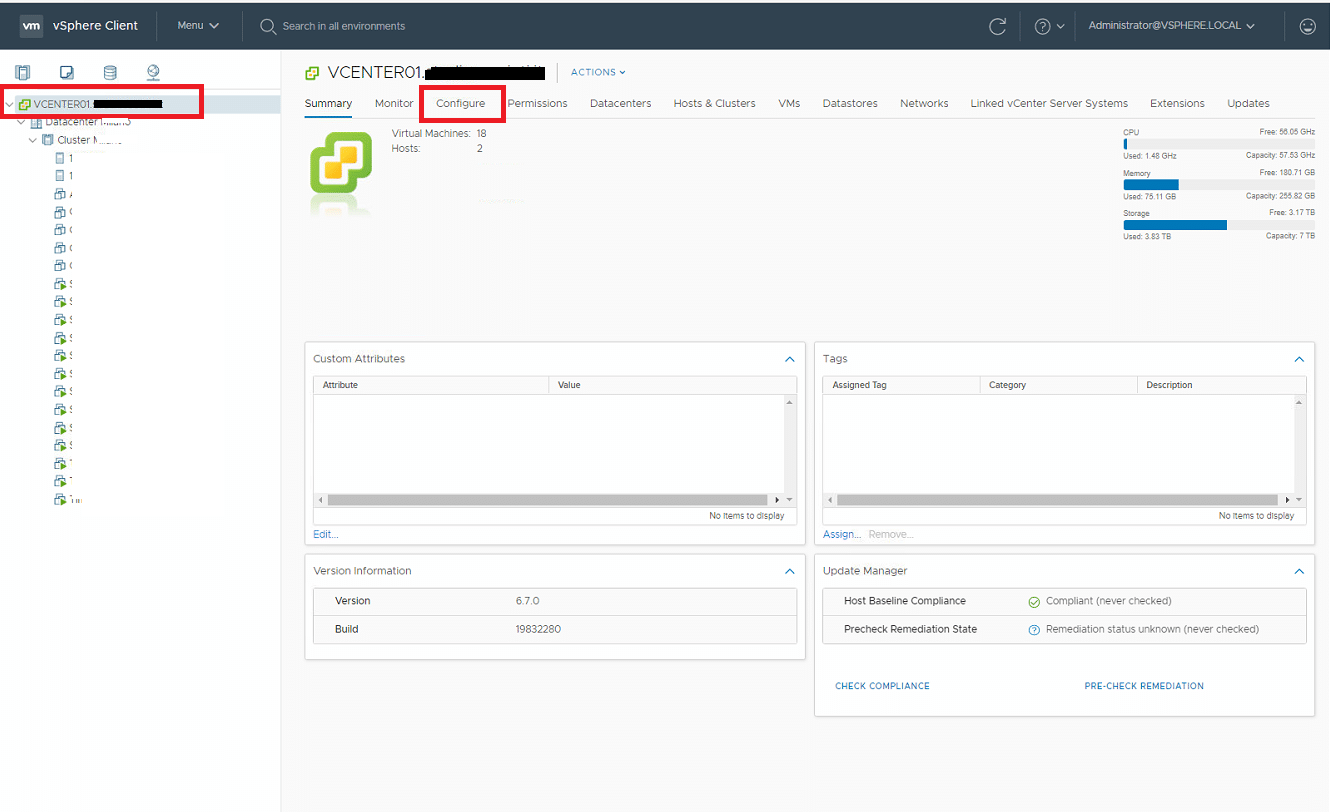Viewport: 1330px width, 812px height.
Task: Open the Administrator@VSPHERE.LOCAL user menu
Action: pyautogui.click(x=1172, y=26)
